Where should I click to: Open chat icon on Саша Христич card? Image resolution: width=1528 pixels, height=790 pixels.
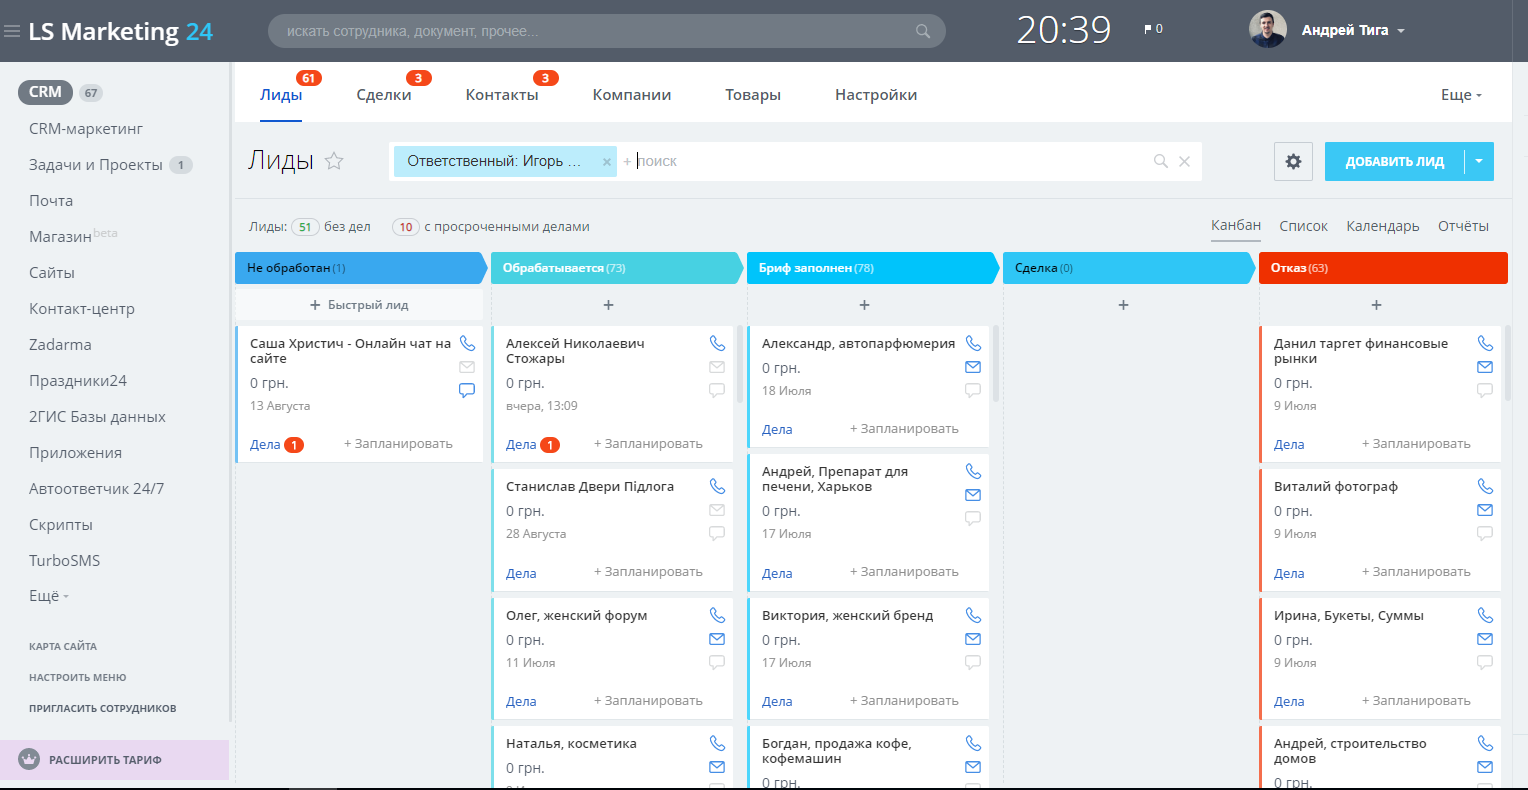(x=467, y=390)
